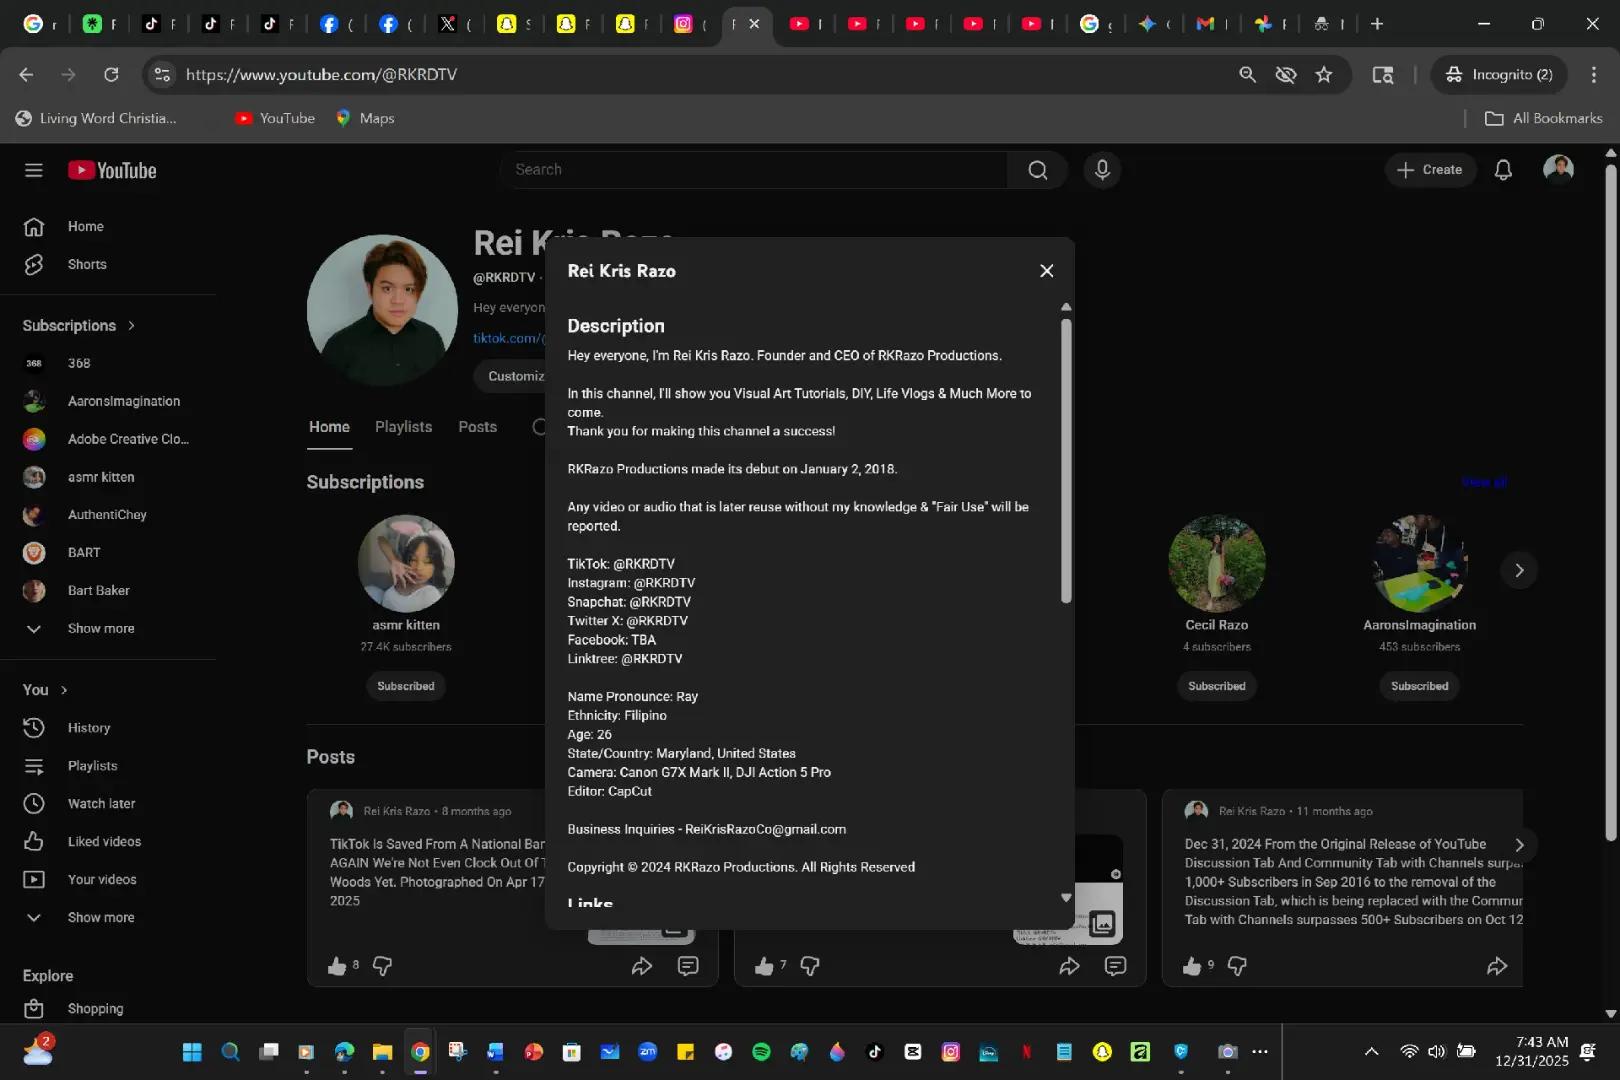Reload the page
The width and height of the screenshot is (1620, 1080).
[x=111, y=75]
